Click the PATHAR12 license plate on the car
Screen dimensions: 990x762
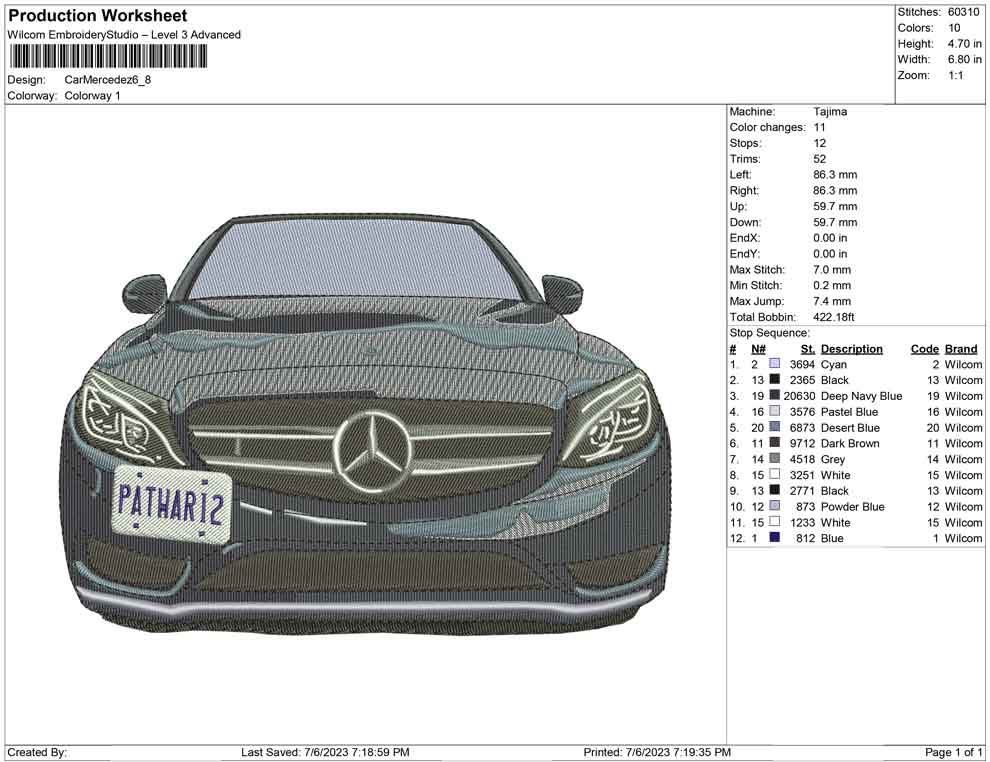pos(171,504)
